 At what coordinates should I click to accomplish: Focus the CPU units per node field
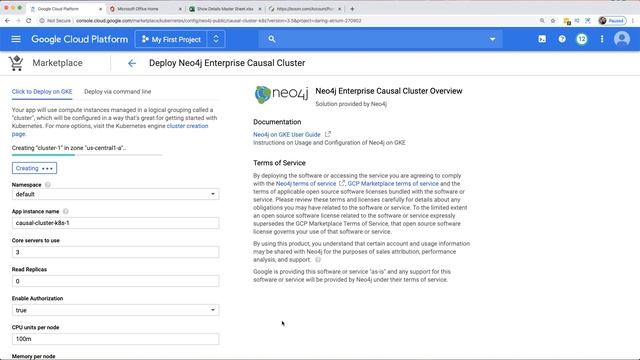pos(116,339)
